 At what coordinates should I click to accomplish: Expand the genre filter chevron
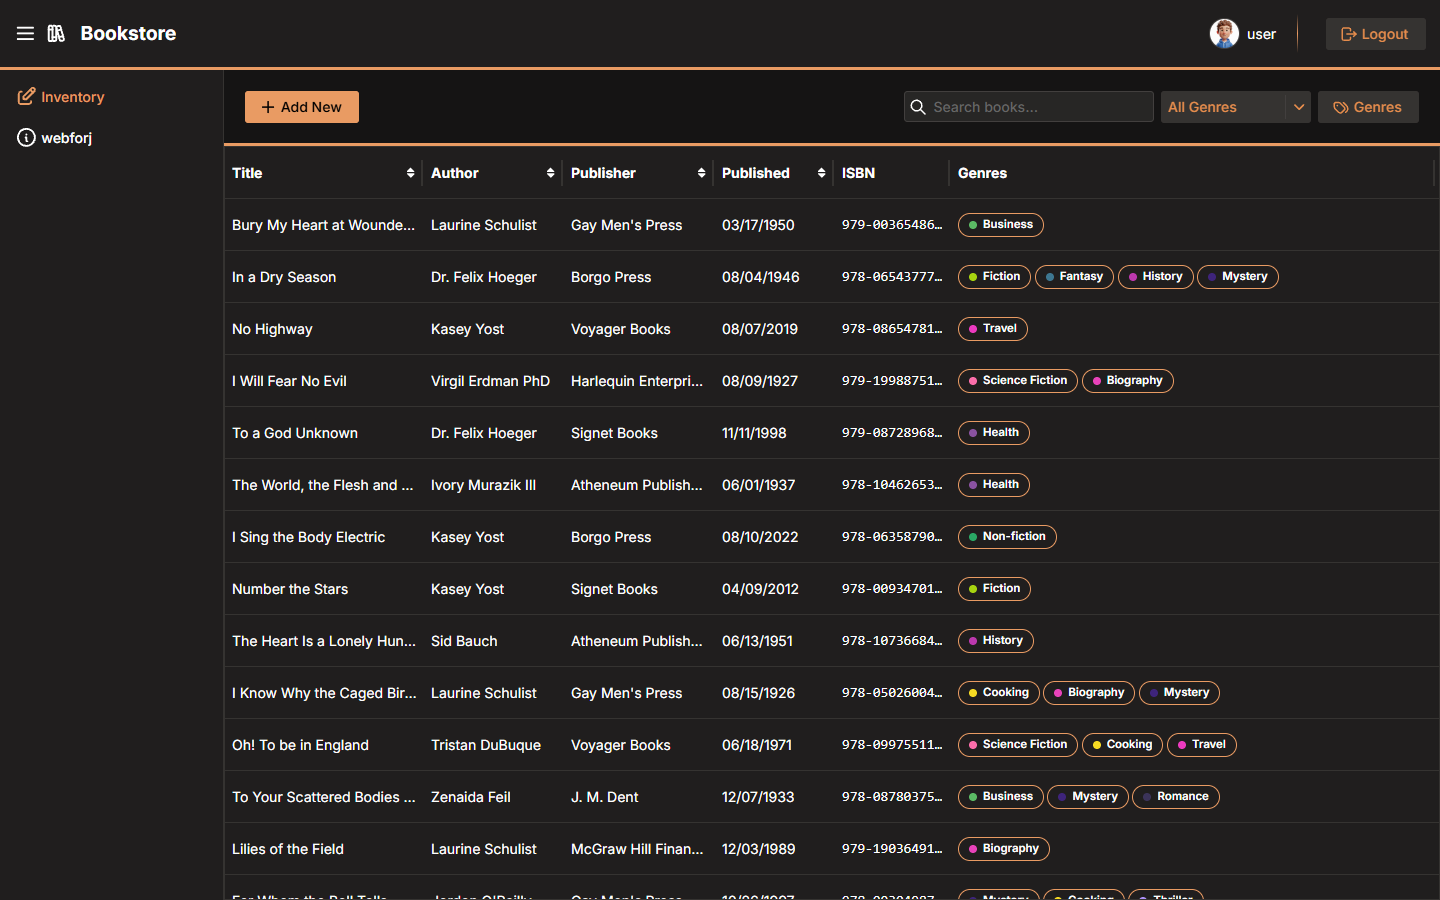(1299, 106)
